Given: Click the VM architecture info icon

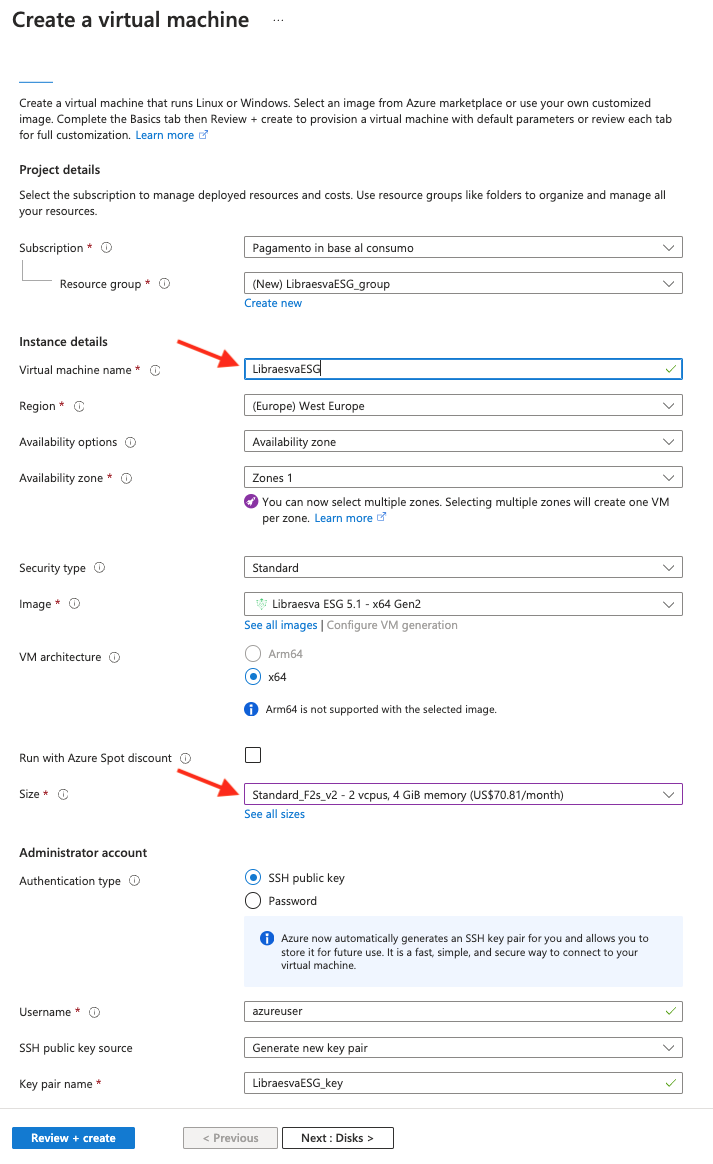Looking at the screenshot, I should coord(114,657).
